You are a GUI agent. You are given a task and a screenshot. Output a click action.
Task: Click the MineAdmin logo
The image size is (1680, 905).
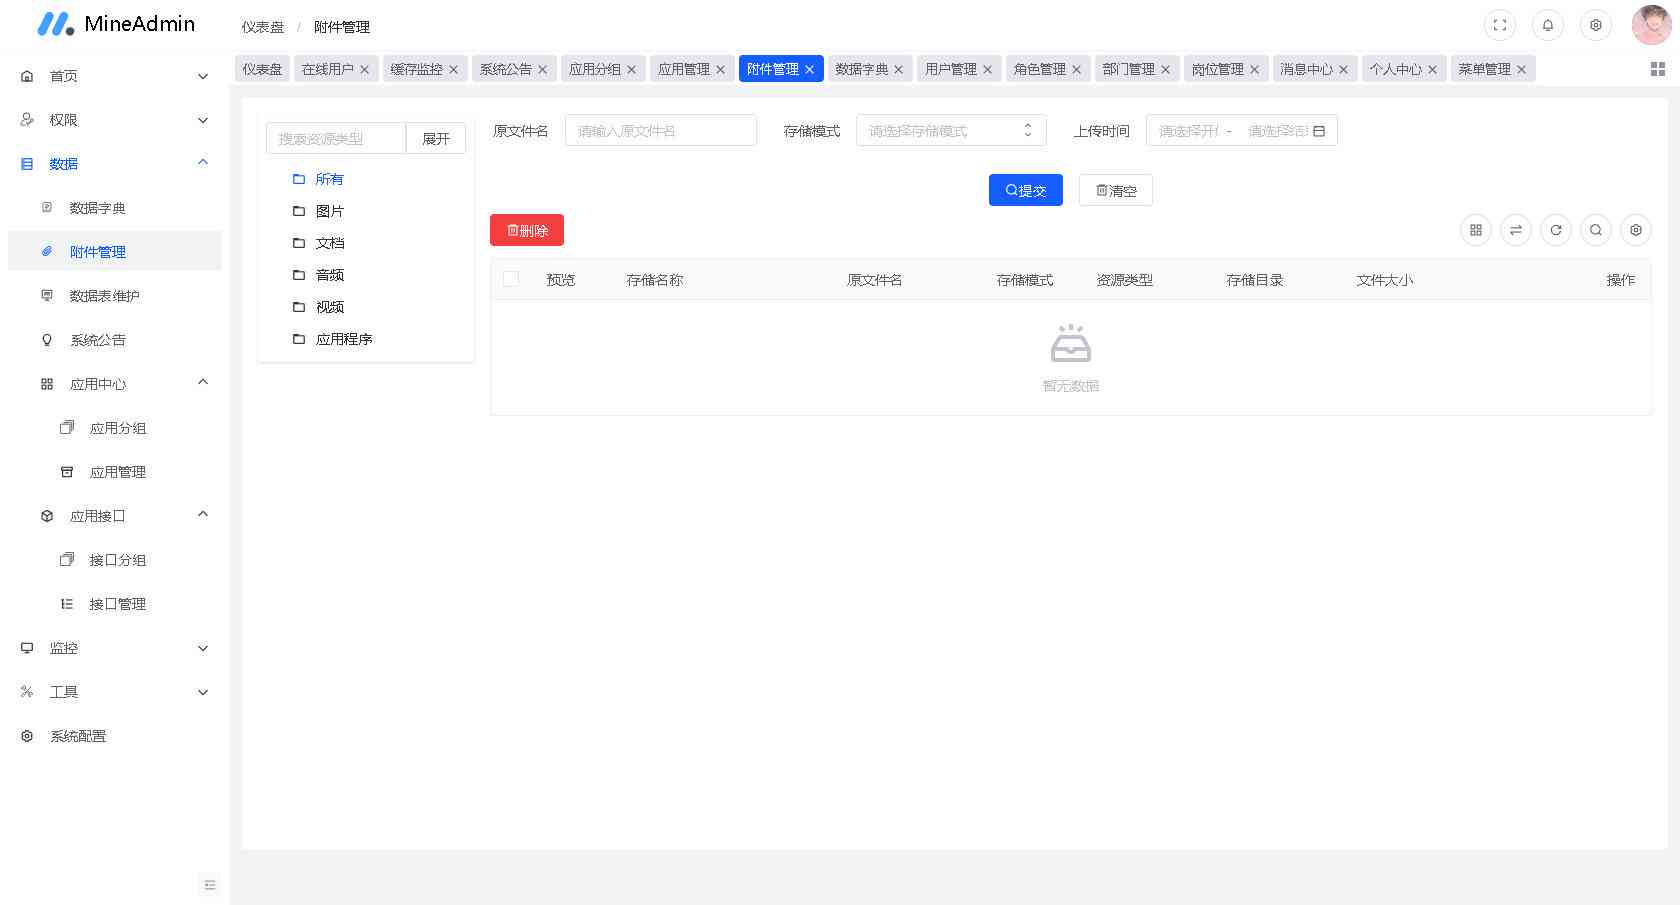[x=116, y=24]
